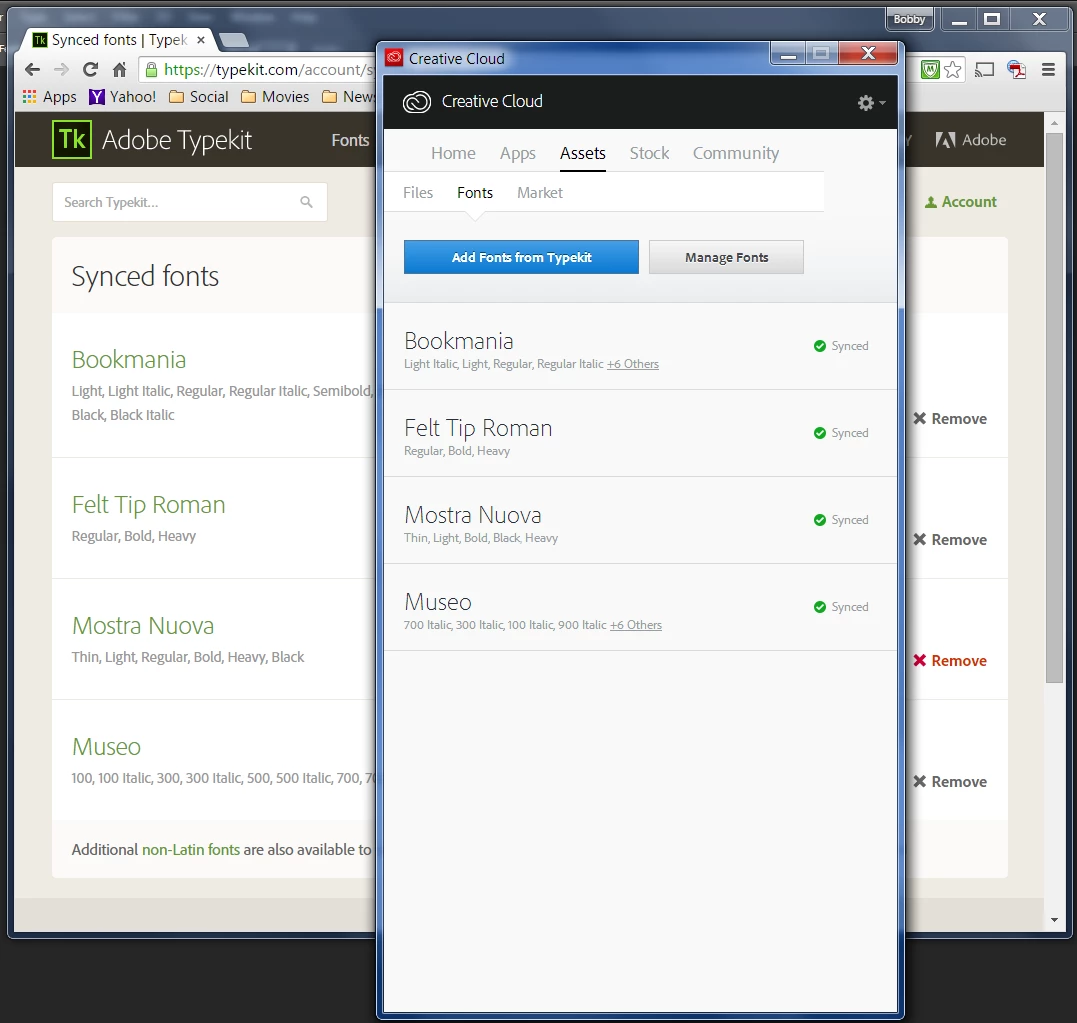This screenshot has height=1023, width=1077.
Task: Click the PDF extension icon in Chrome toolbar
Action: click(x=1017, y=69)
